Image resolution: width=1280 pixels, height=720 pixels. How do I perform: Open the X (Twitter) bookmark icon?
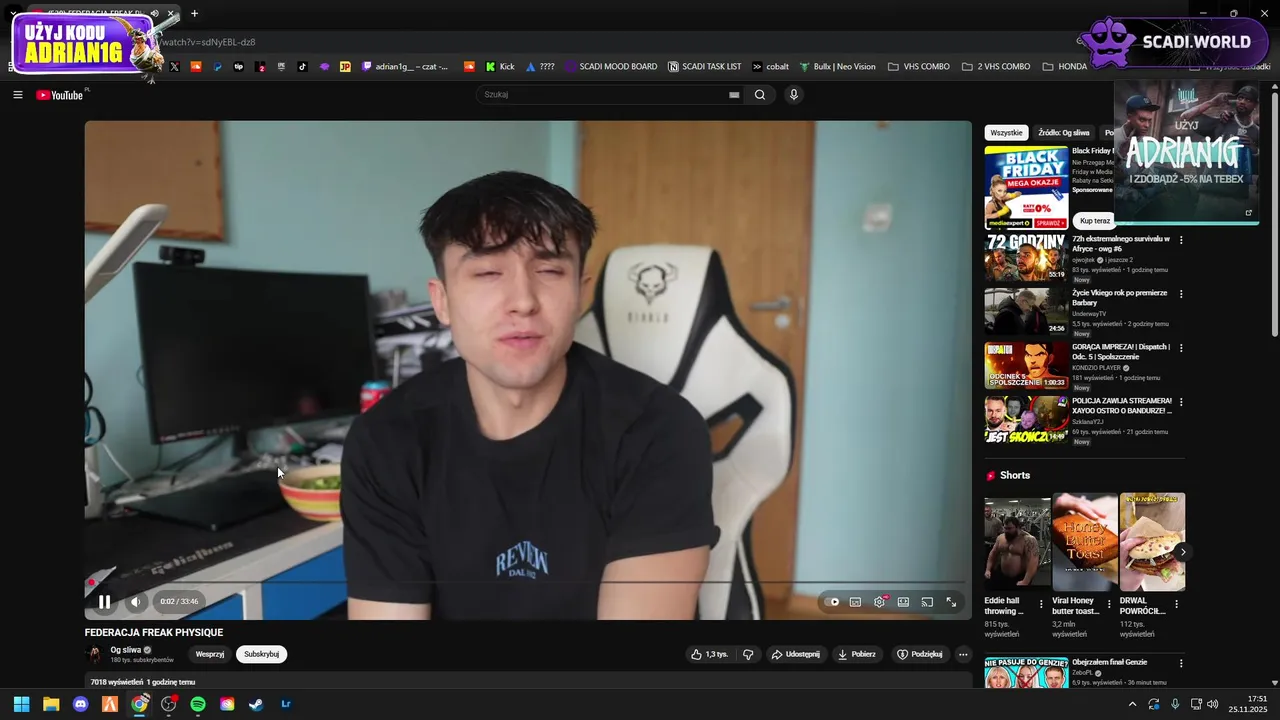(x=174, y=67)
